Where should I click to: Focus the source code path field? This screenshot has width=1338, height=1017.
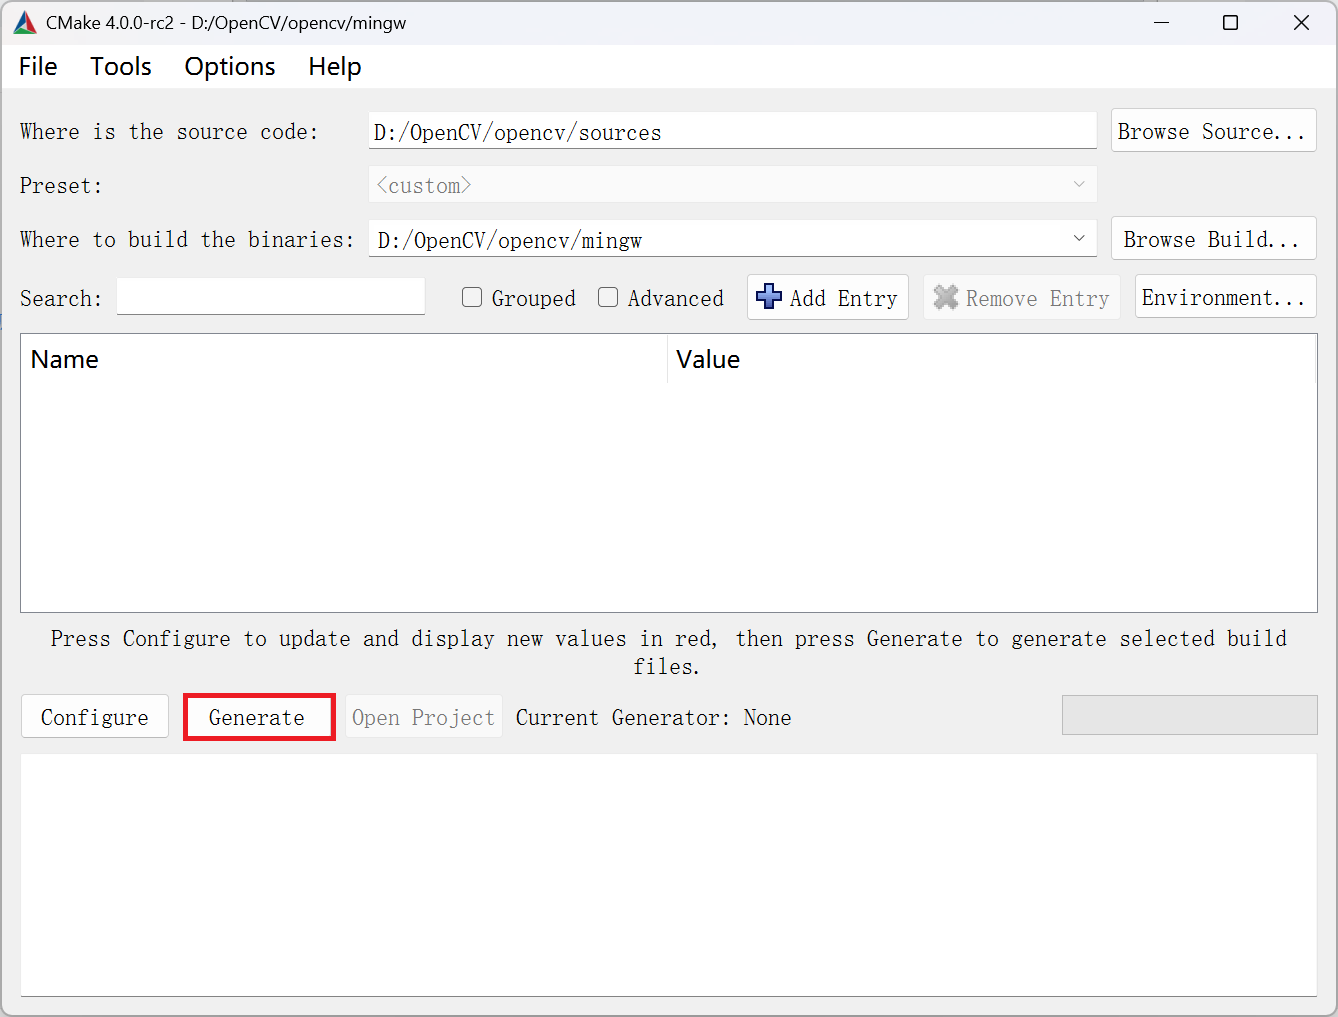tap(733, 131)
